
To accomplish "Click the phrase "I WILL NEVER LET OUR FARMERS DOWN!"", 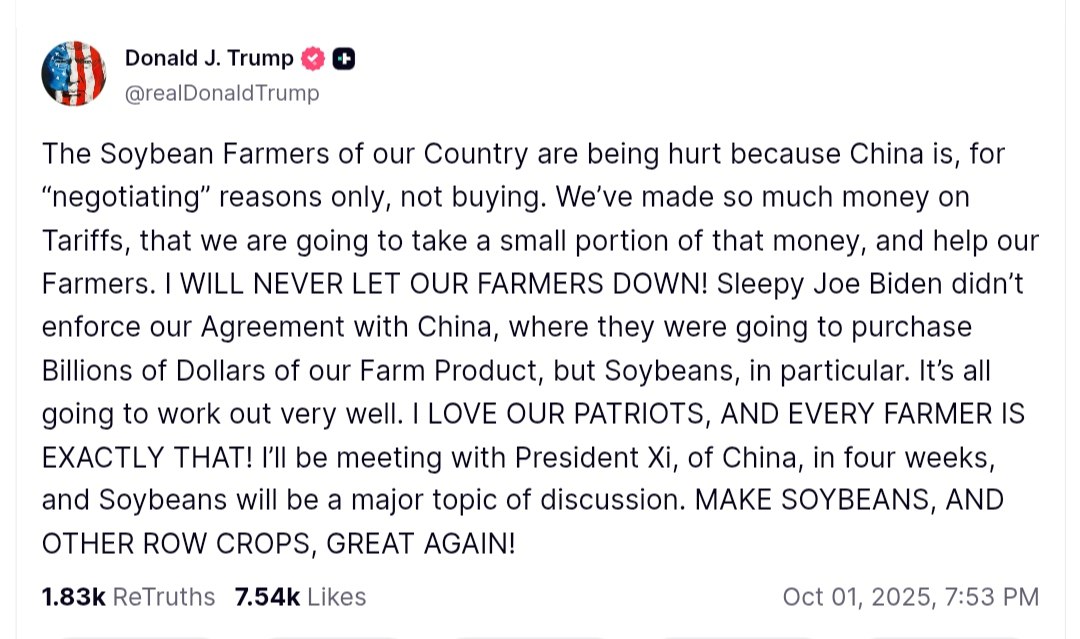I will coord(423,284).
